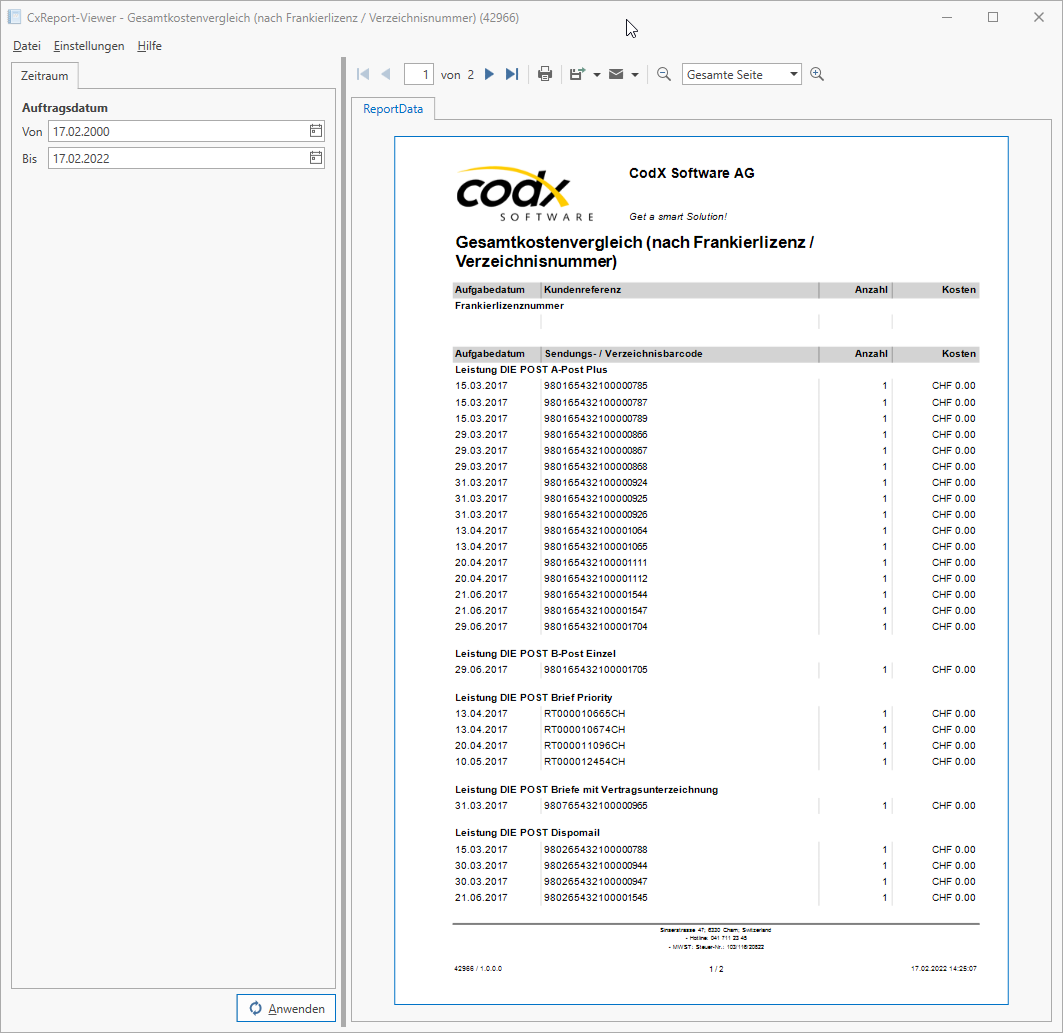Image resolution: width=1063 pixels, height=1033 pixels.
Task: Open the calendar picker for the Bis date
Action: [314, 158]
